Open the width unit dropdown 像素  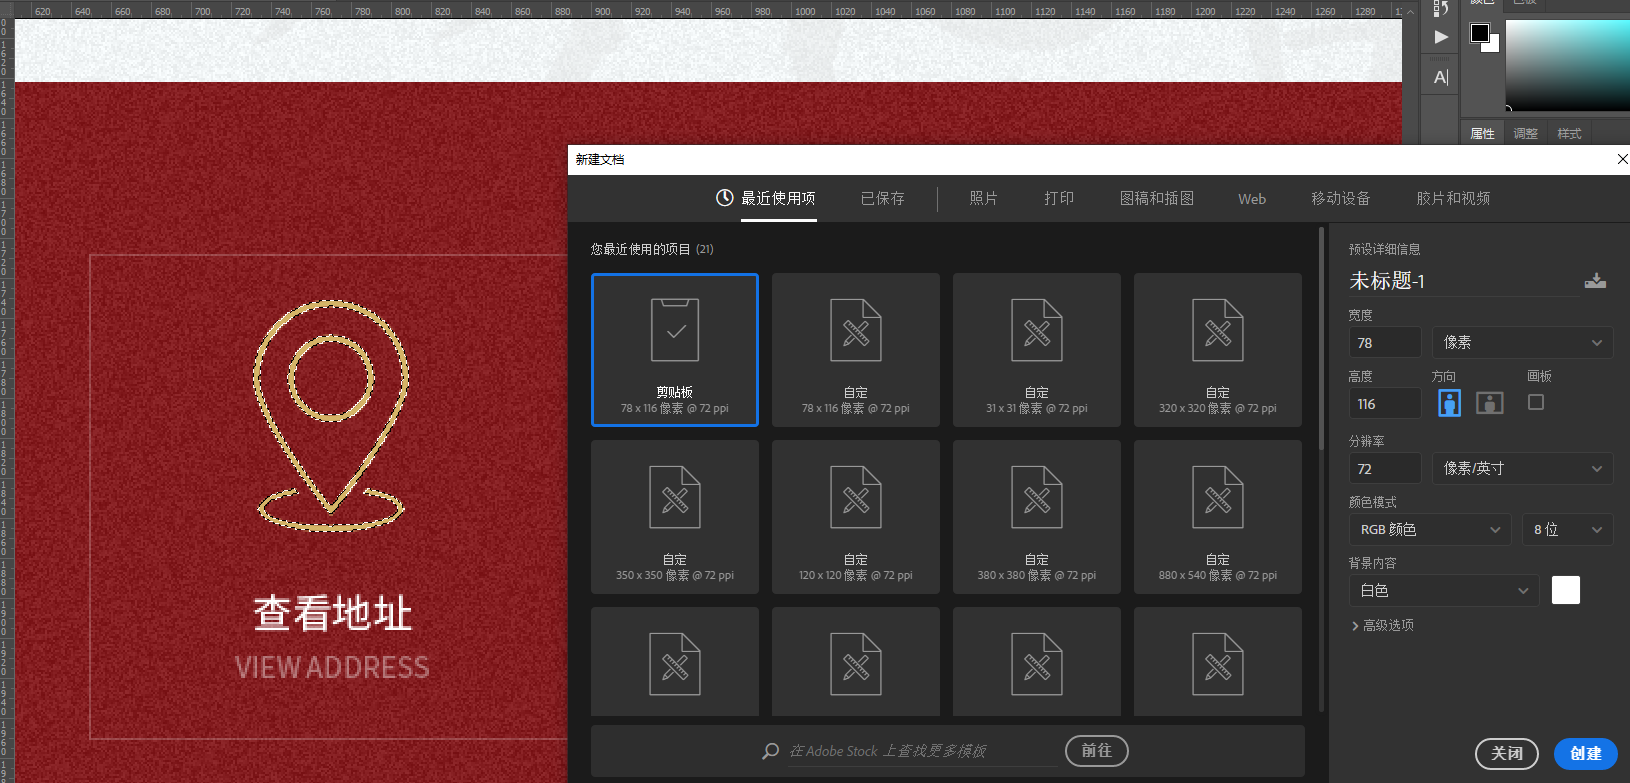click(1522, 342)
